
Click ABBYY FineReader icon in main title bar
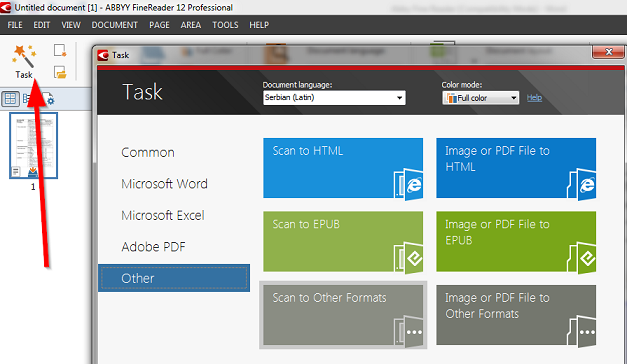click(x=6, y=7)
